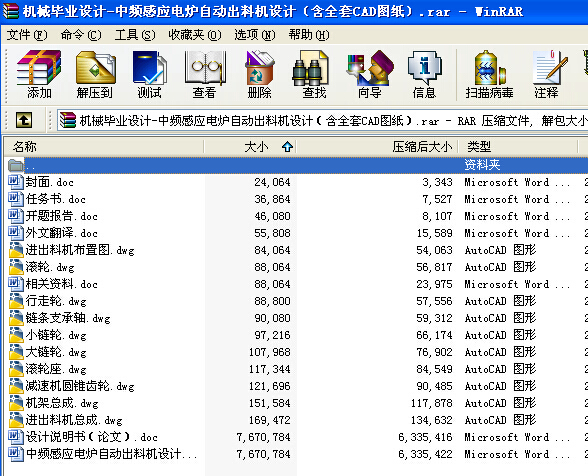Click the Word icon of 设计说明书（论文）.doc
This screenshot has width=588, height=476.
(16, 437)
